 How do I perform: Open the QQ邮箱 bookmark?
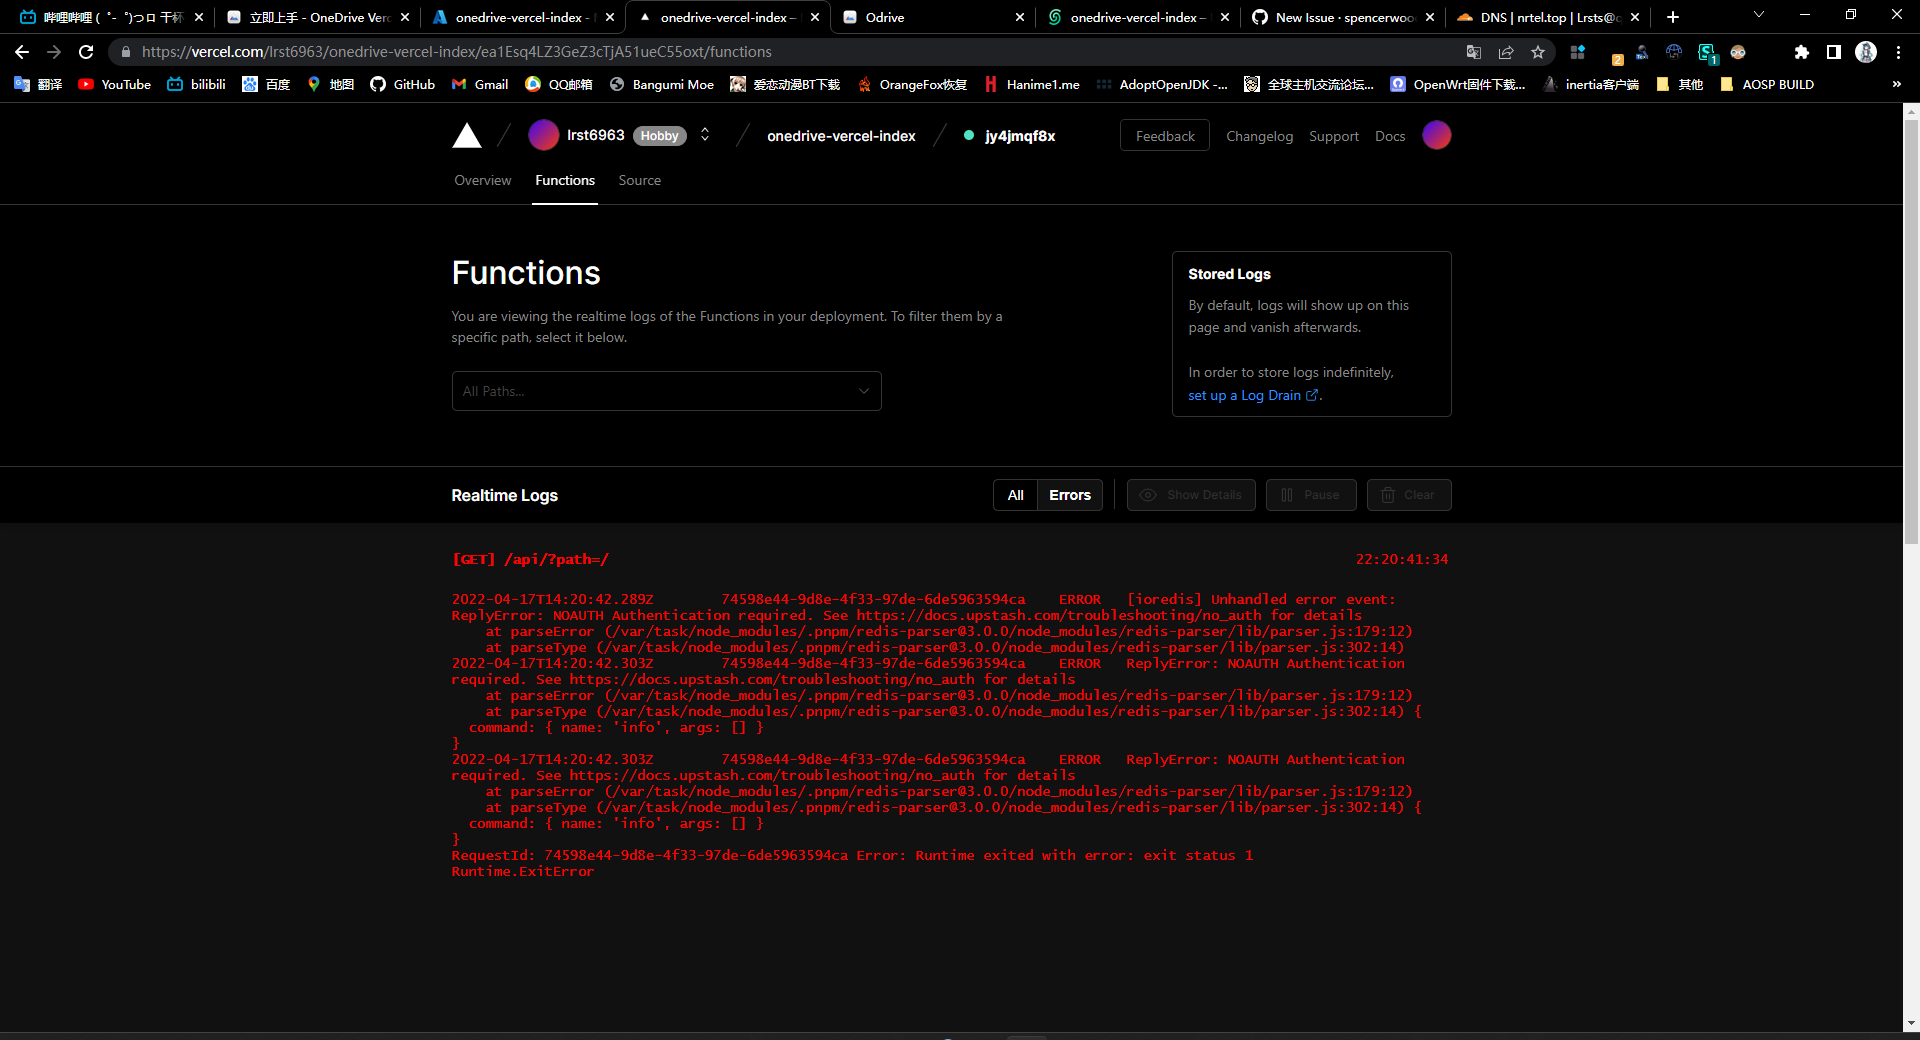[x=559, y=85]
